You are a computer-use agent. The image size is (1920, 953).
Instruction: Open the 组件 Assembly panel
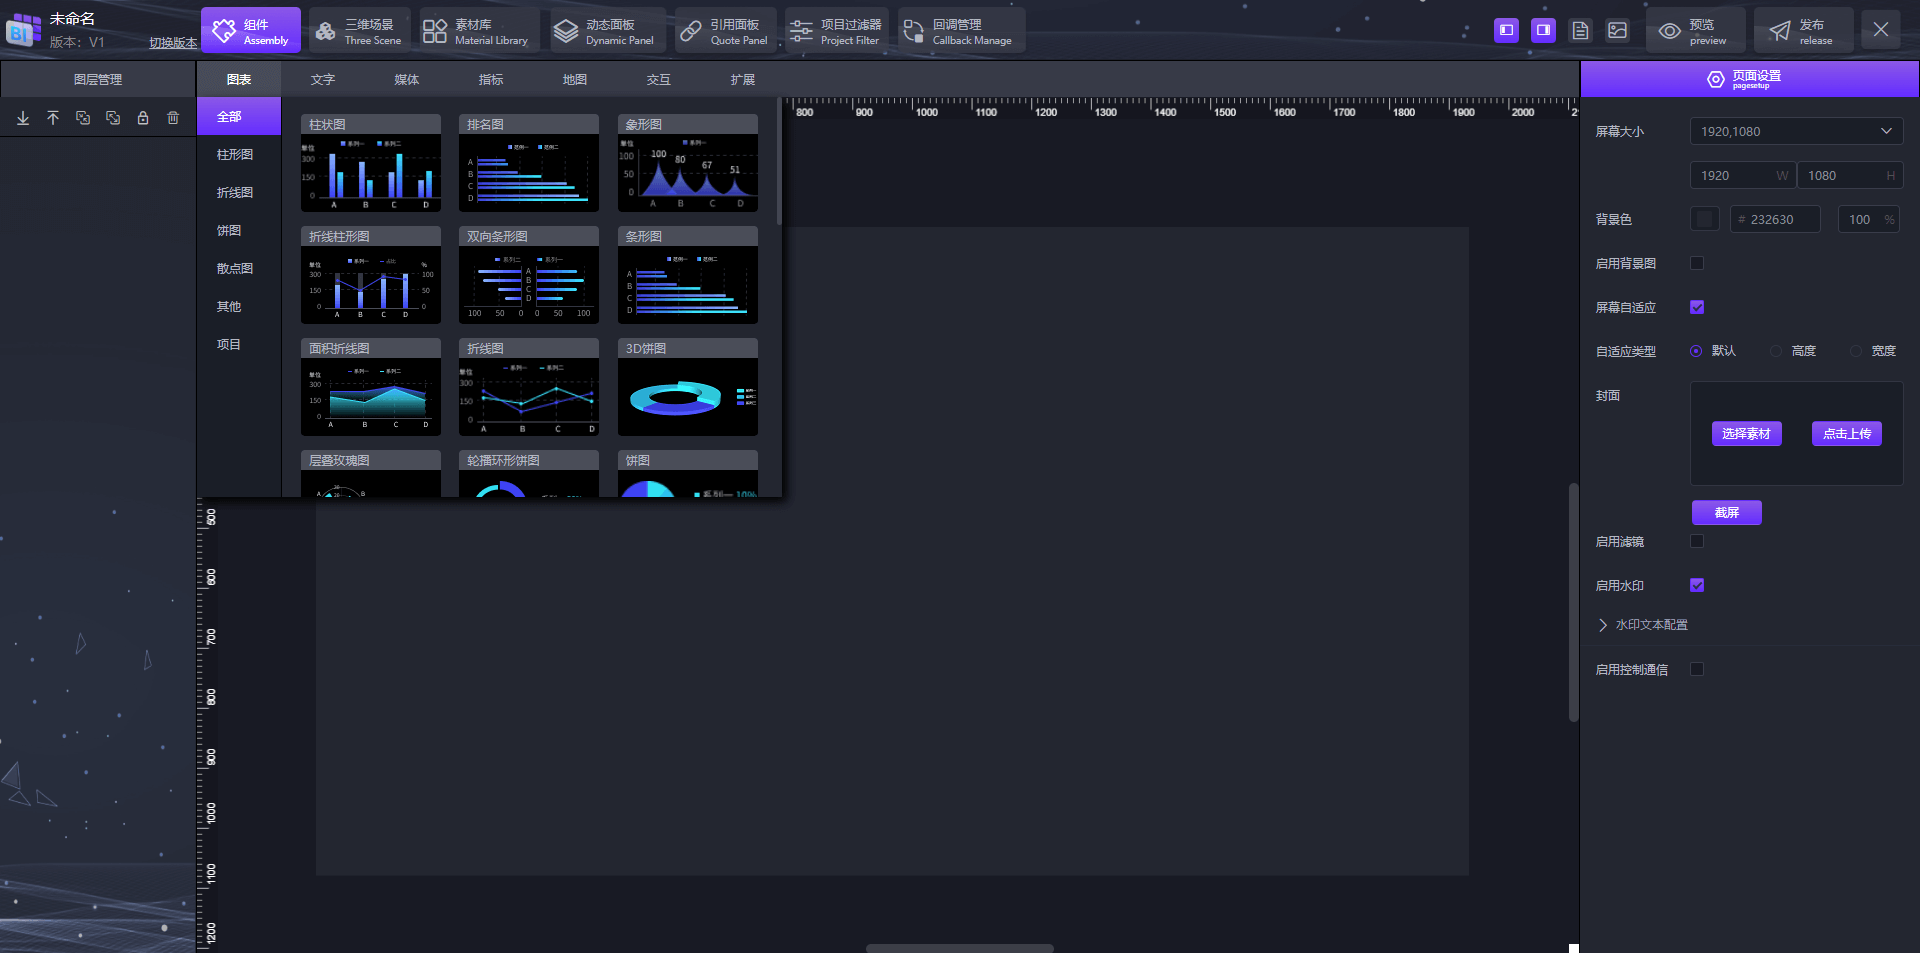251,31
